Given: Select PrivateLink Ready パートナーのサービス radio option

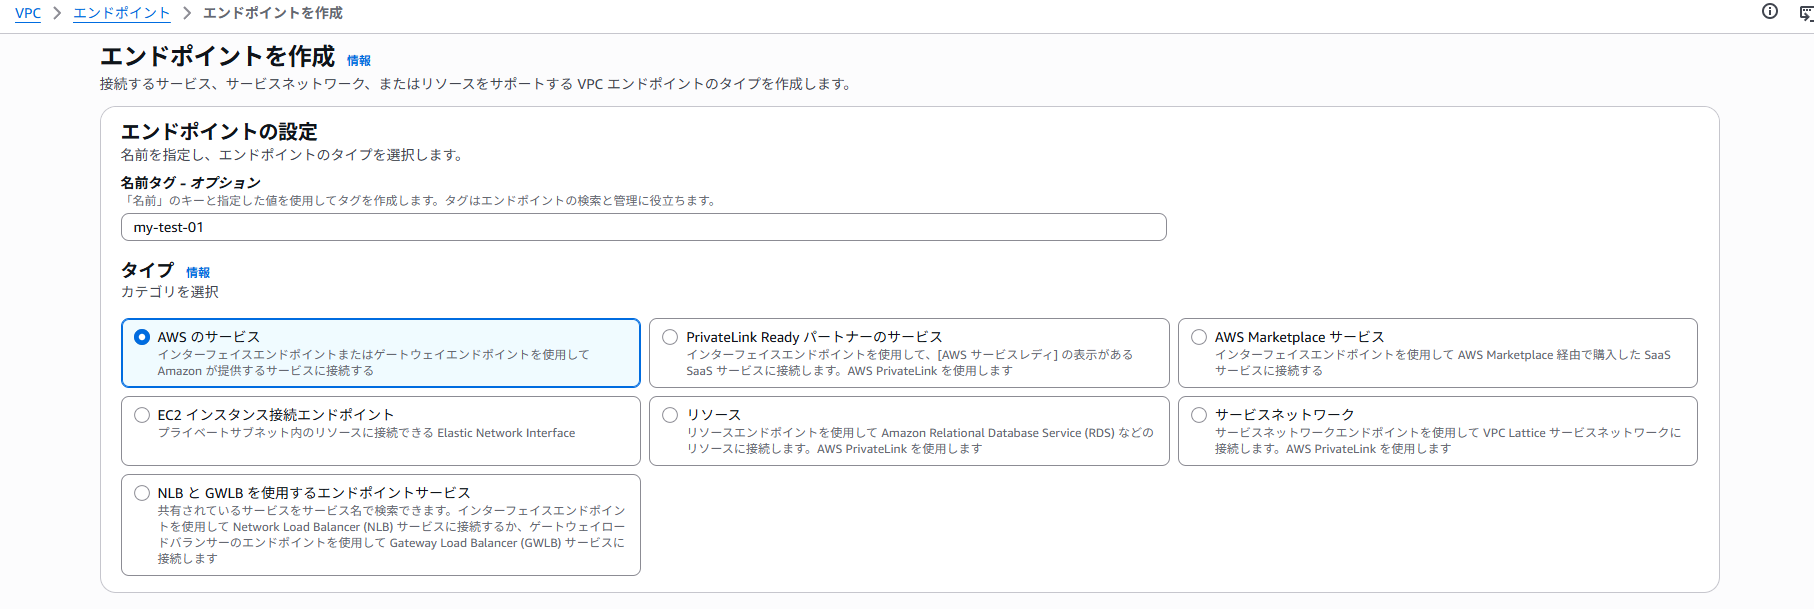Looking at the screenshot, I should [x=670, y=337].
